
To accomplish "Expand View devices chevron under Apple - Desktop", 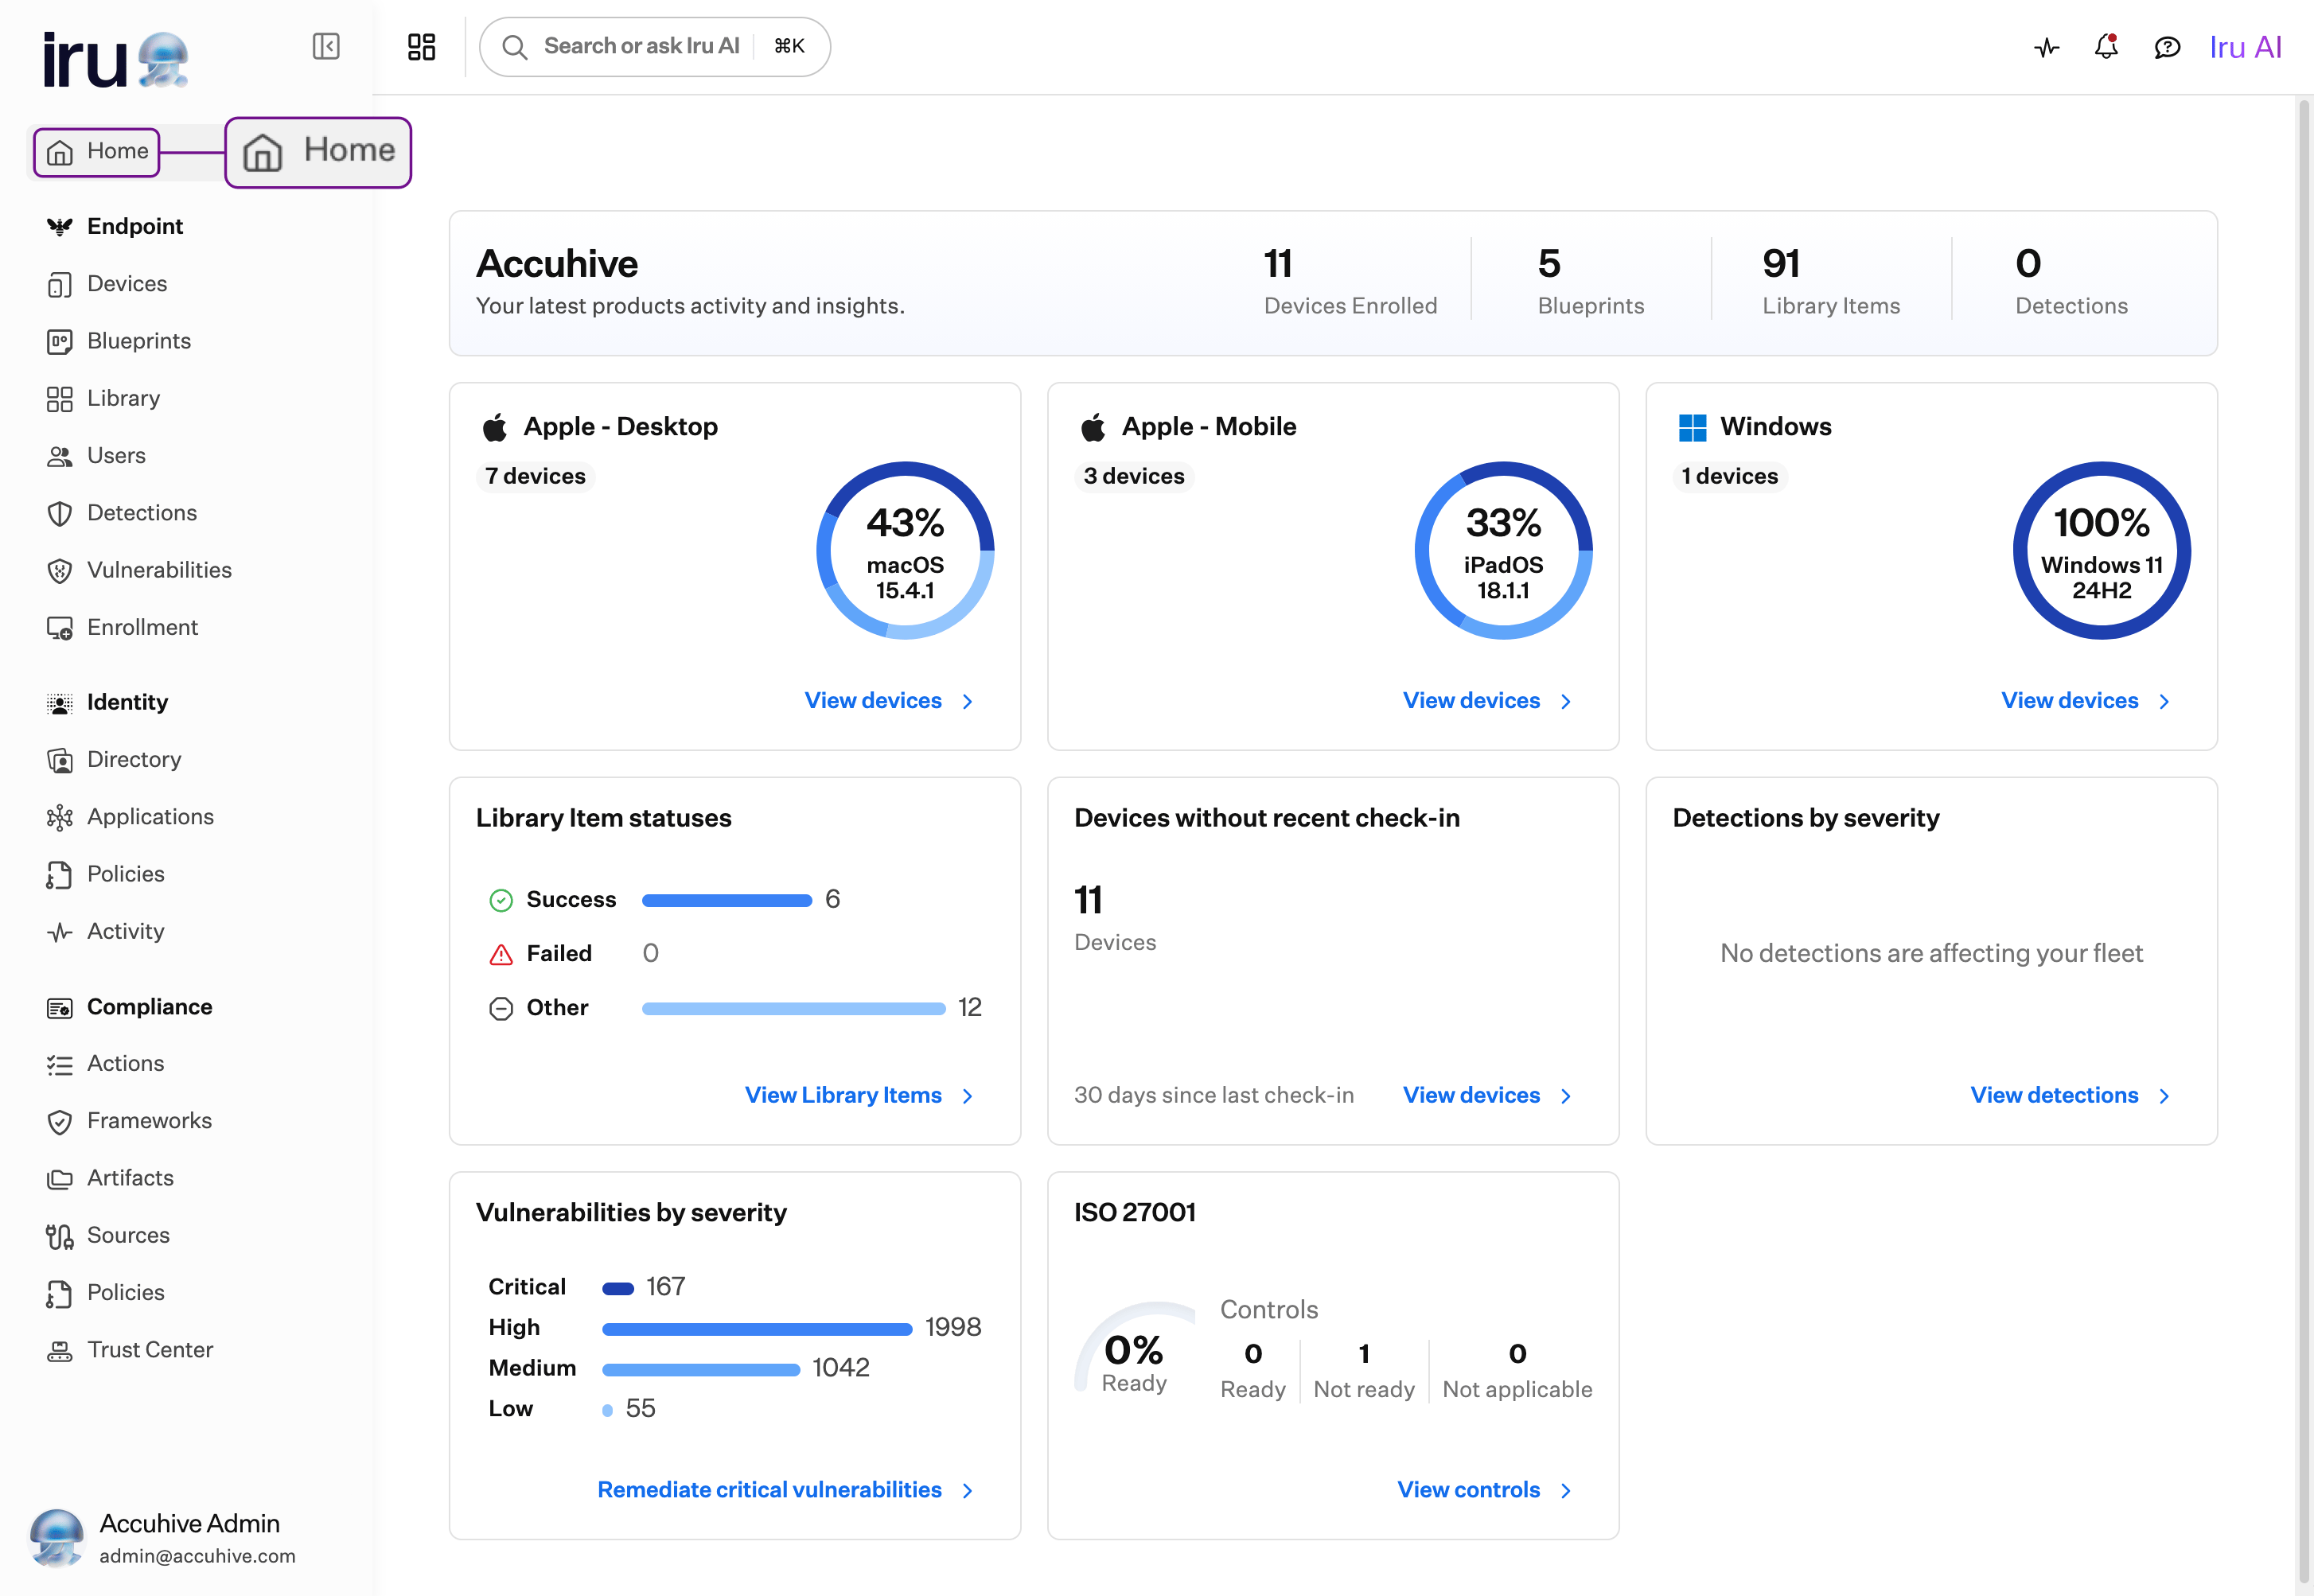I will click(x=967, y=702).
